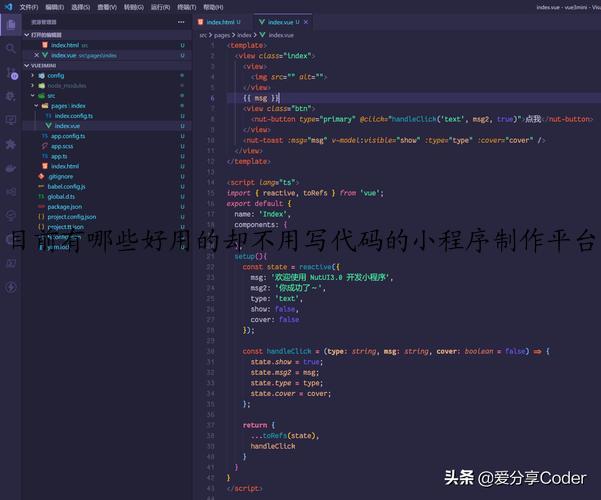Click the nut-toast tag on line 10
The width and height of the screenshot is (601, 500).
click(x=263, y=140)
